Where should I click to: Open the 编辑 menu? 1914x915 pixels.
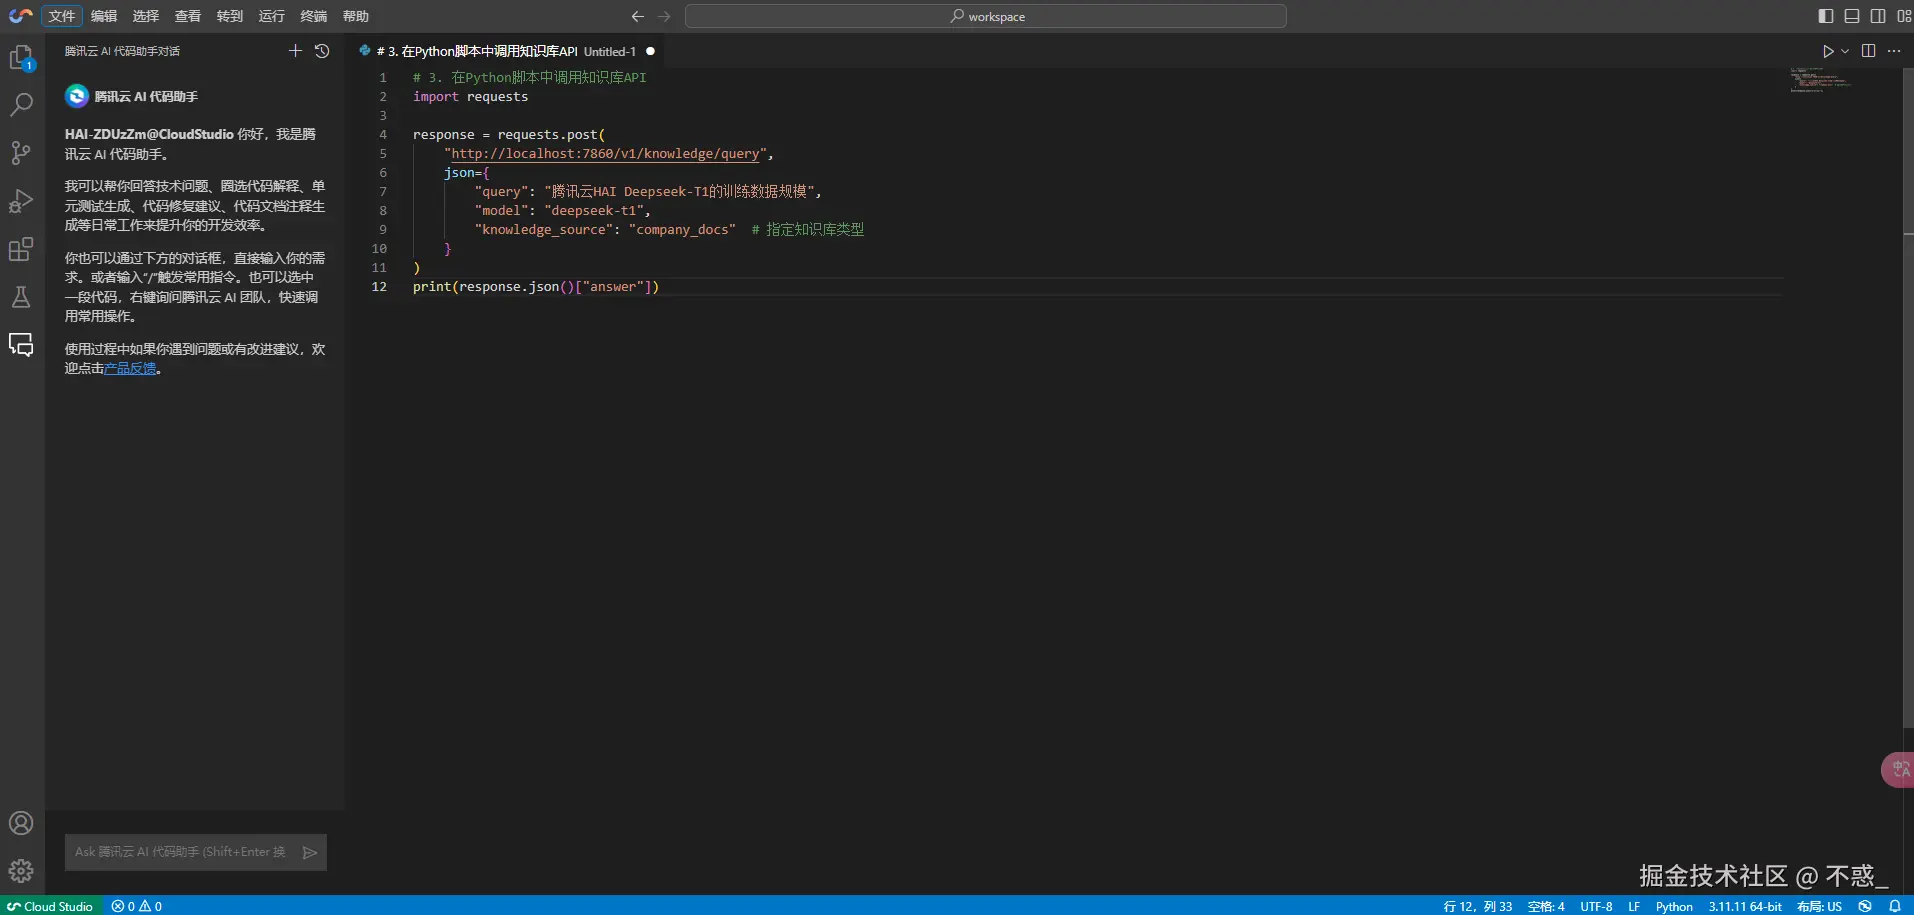(104, 16)
